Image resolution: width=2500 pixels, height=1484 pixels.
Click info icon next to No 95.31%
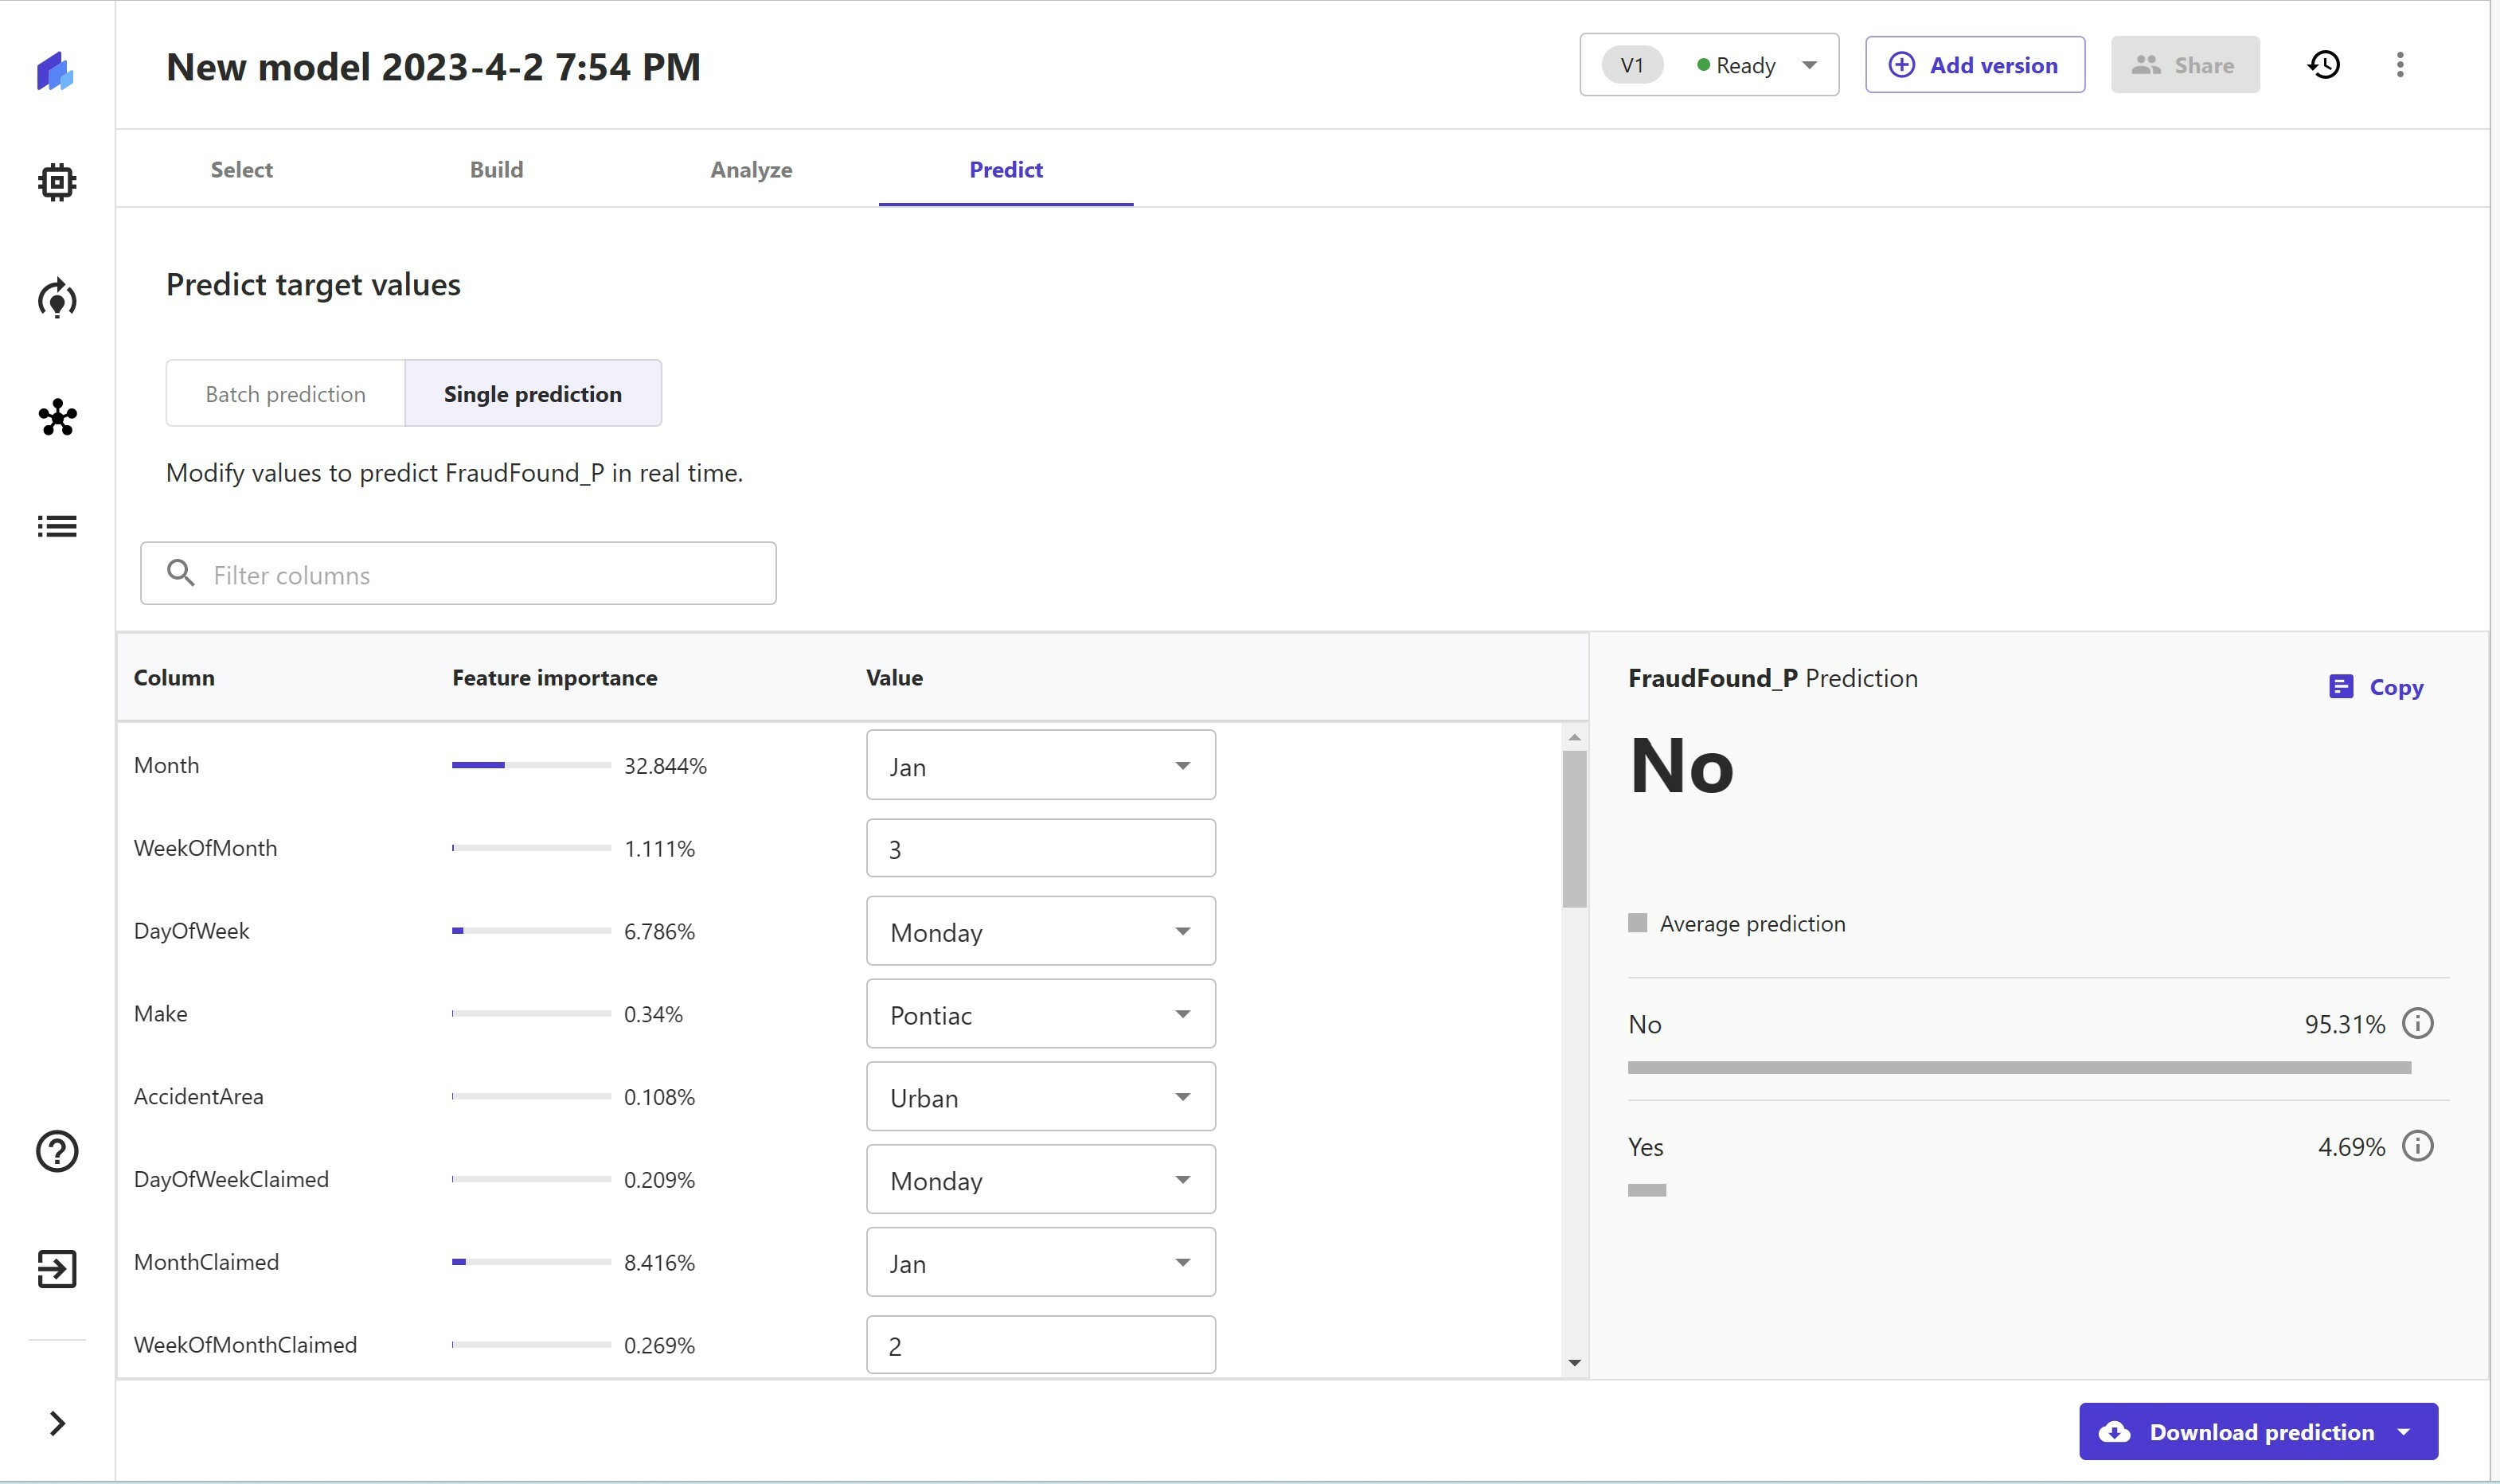coord(2417,1023)
